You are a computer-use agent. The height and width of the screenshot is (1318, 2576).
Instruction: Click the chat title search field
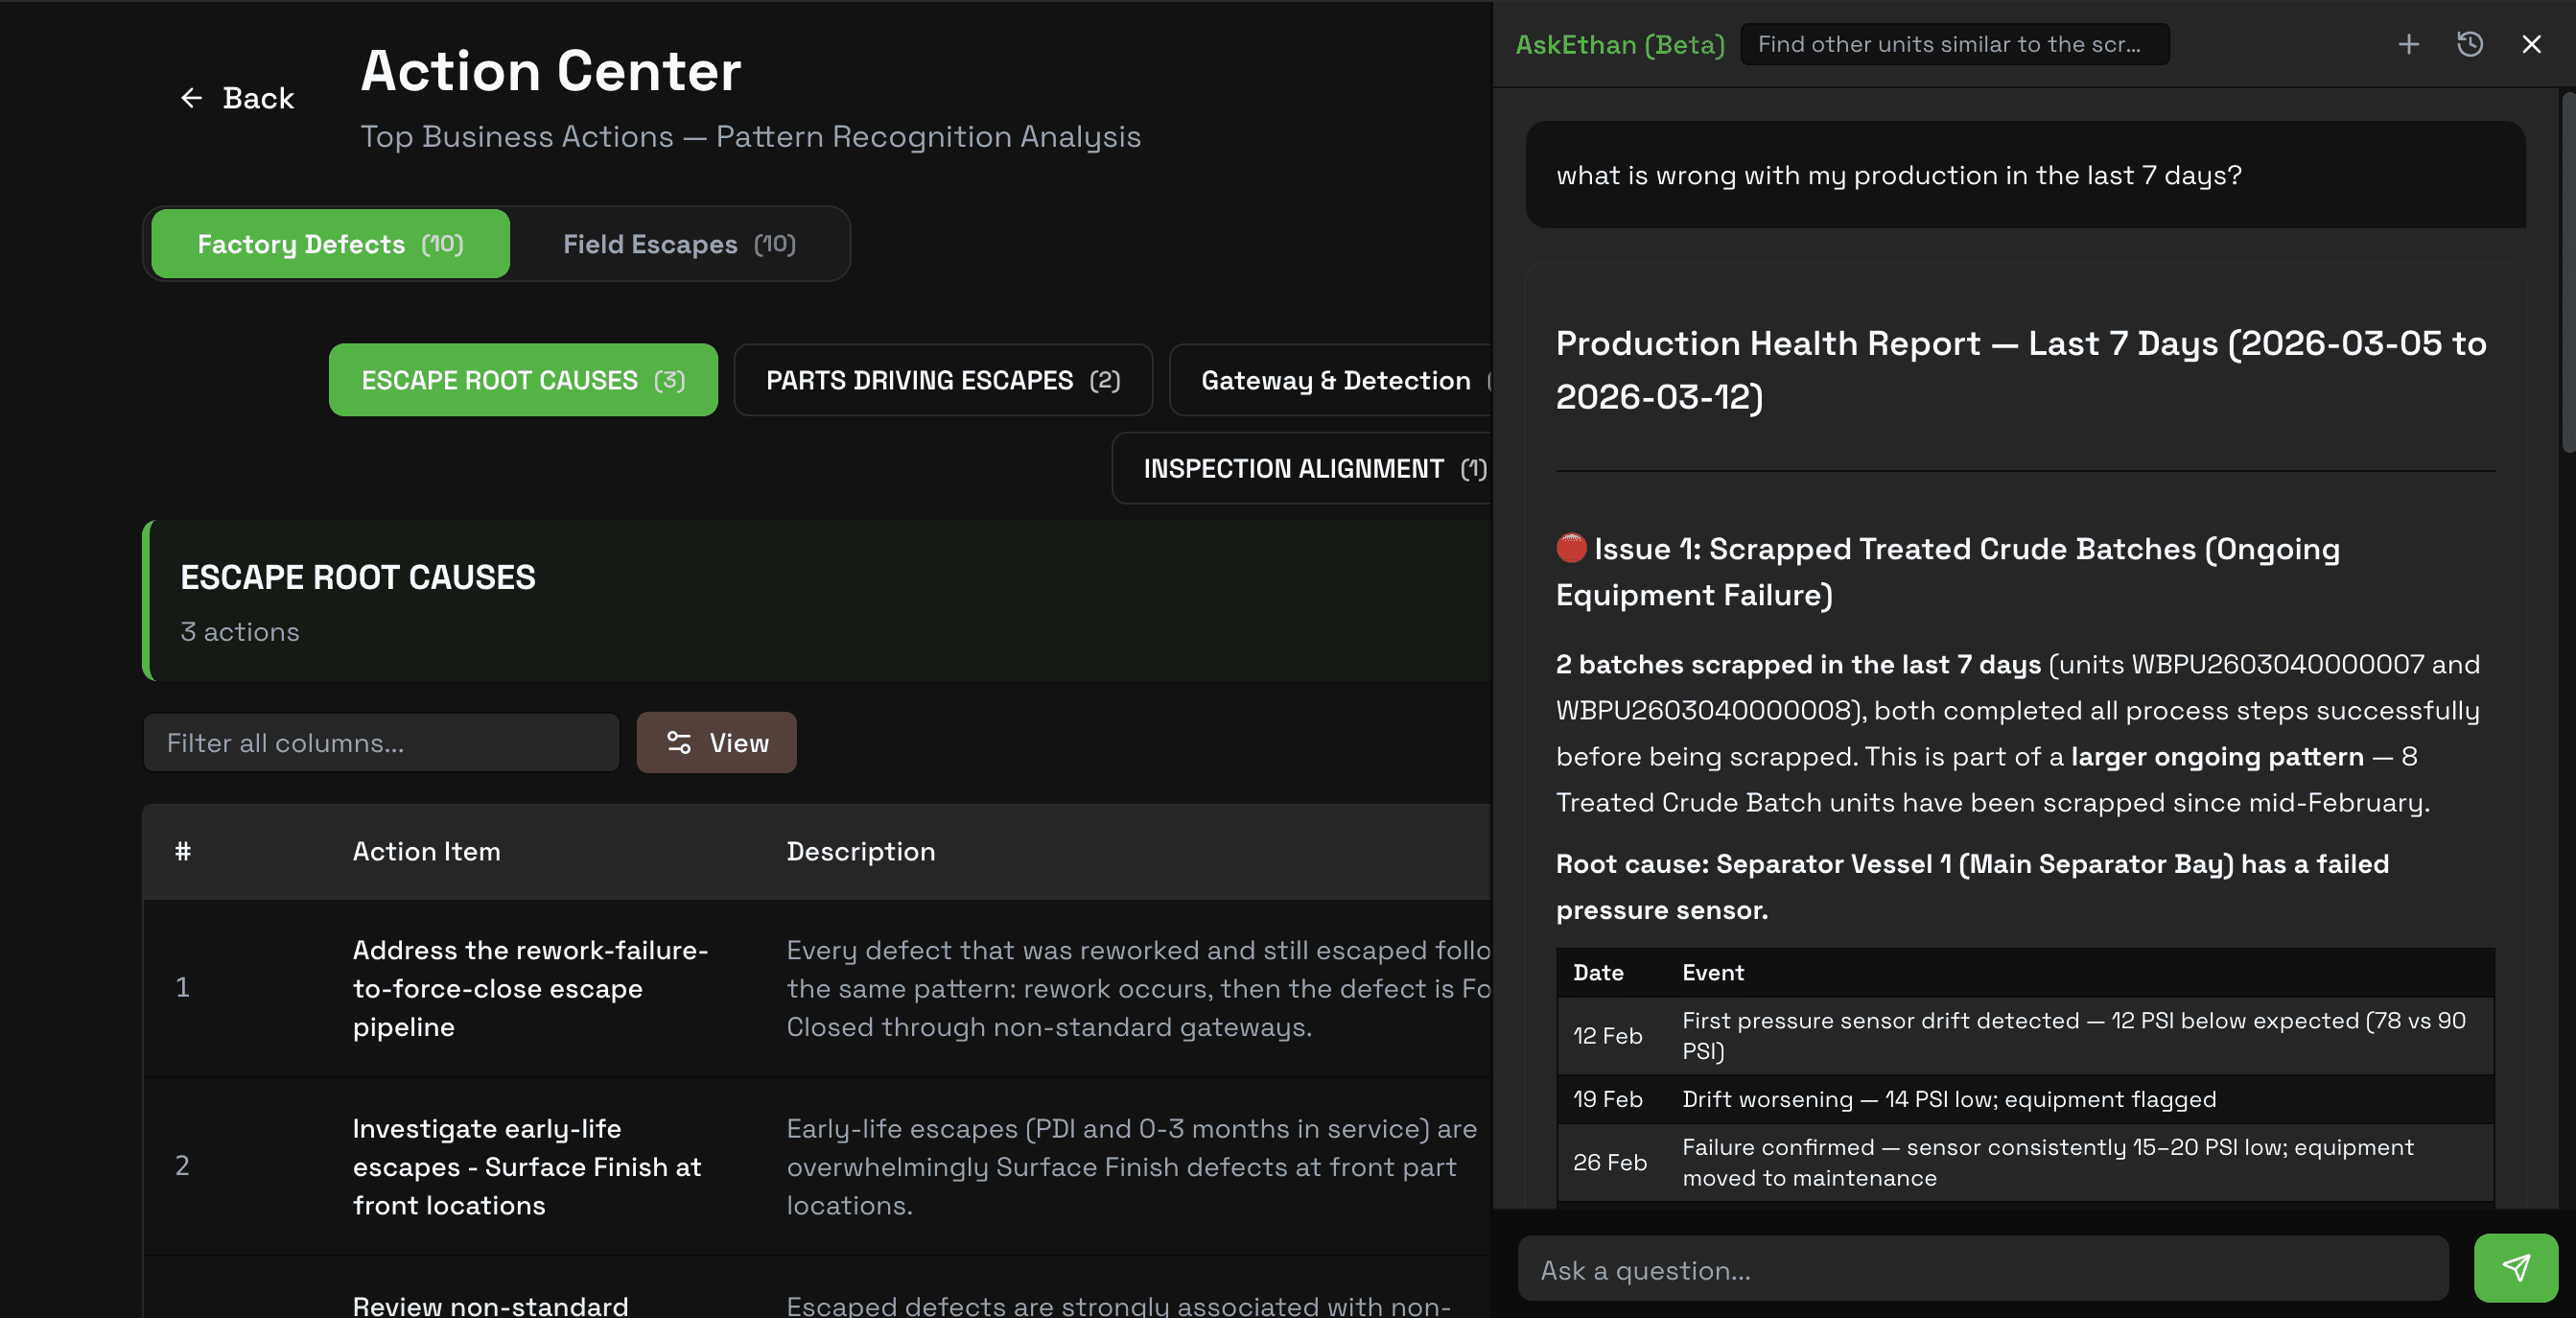[x=1954, y=44]
